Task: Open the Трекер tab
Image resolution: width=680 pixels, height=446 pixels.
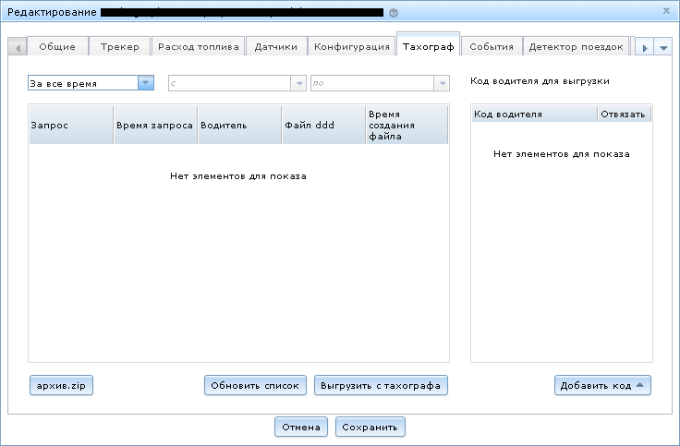Action: (x=120, y=47)
